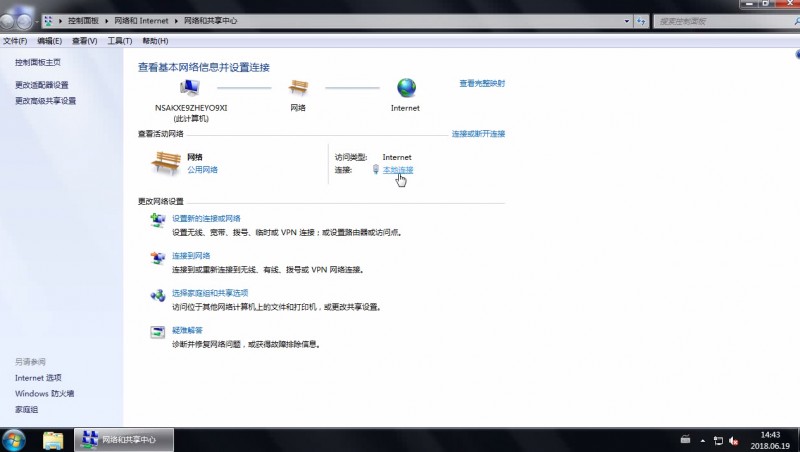This screenshot has width=800, height=452.
Task: Open the 疑难解答 link
Action: [x=187, y=330]
